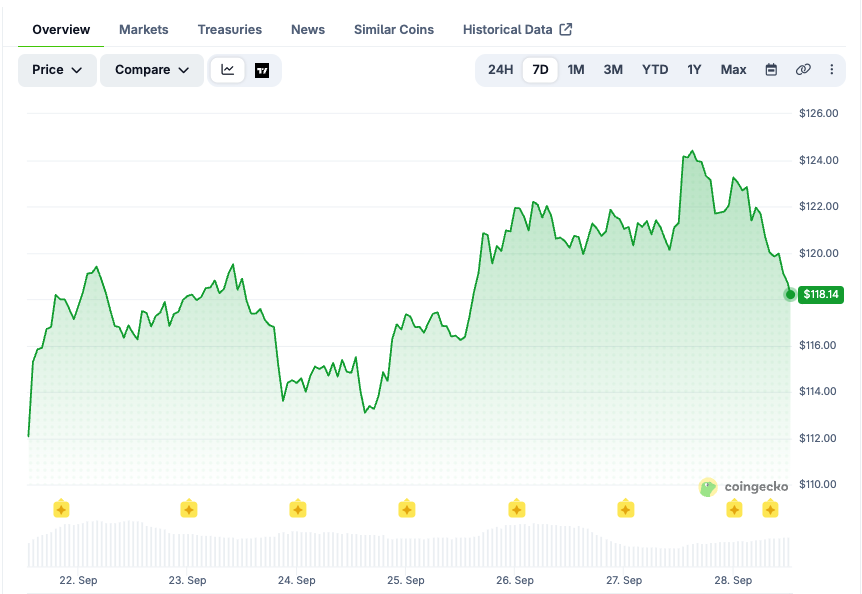Open Historical Data external link

click(517, 30)
